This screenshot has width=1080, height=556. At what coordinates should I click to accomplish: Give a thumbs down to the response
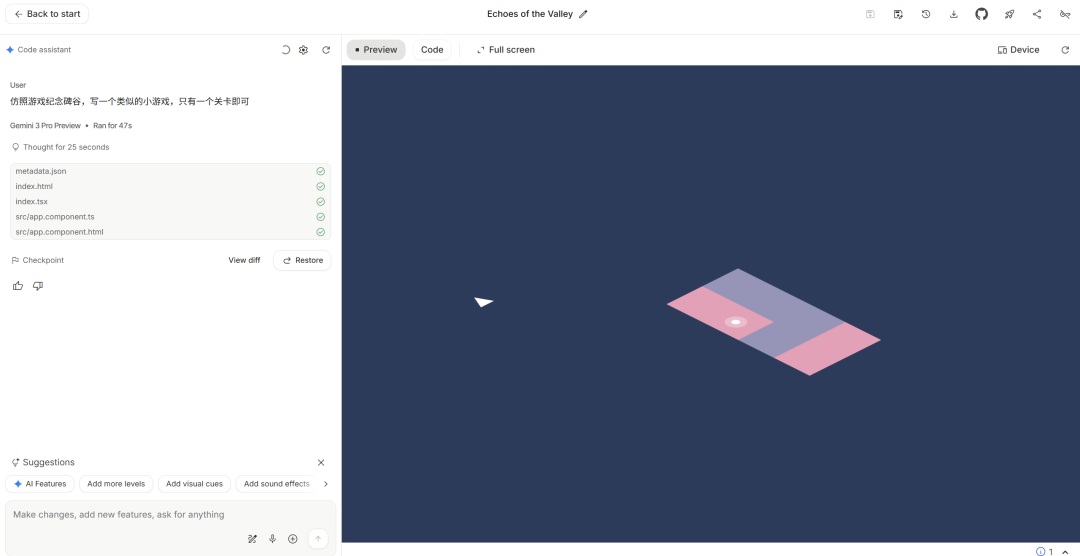38,286
